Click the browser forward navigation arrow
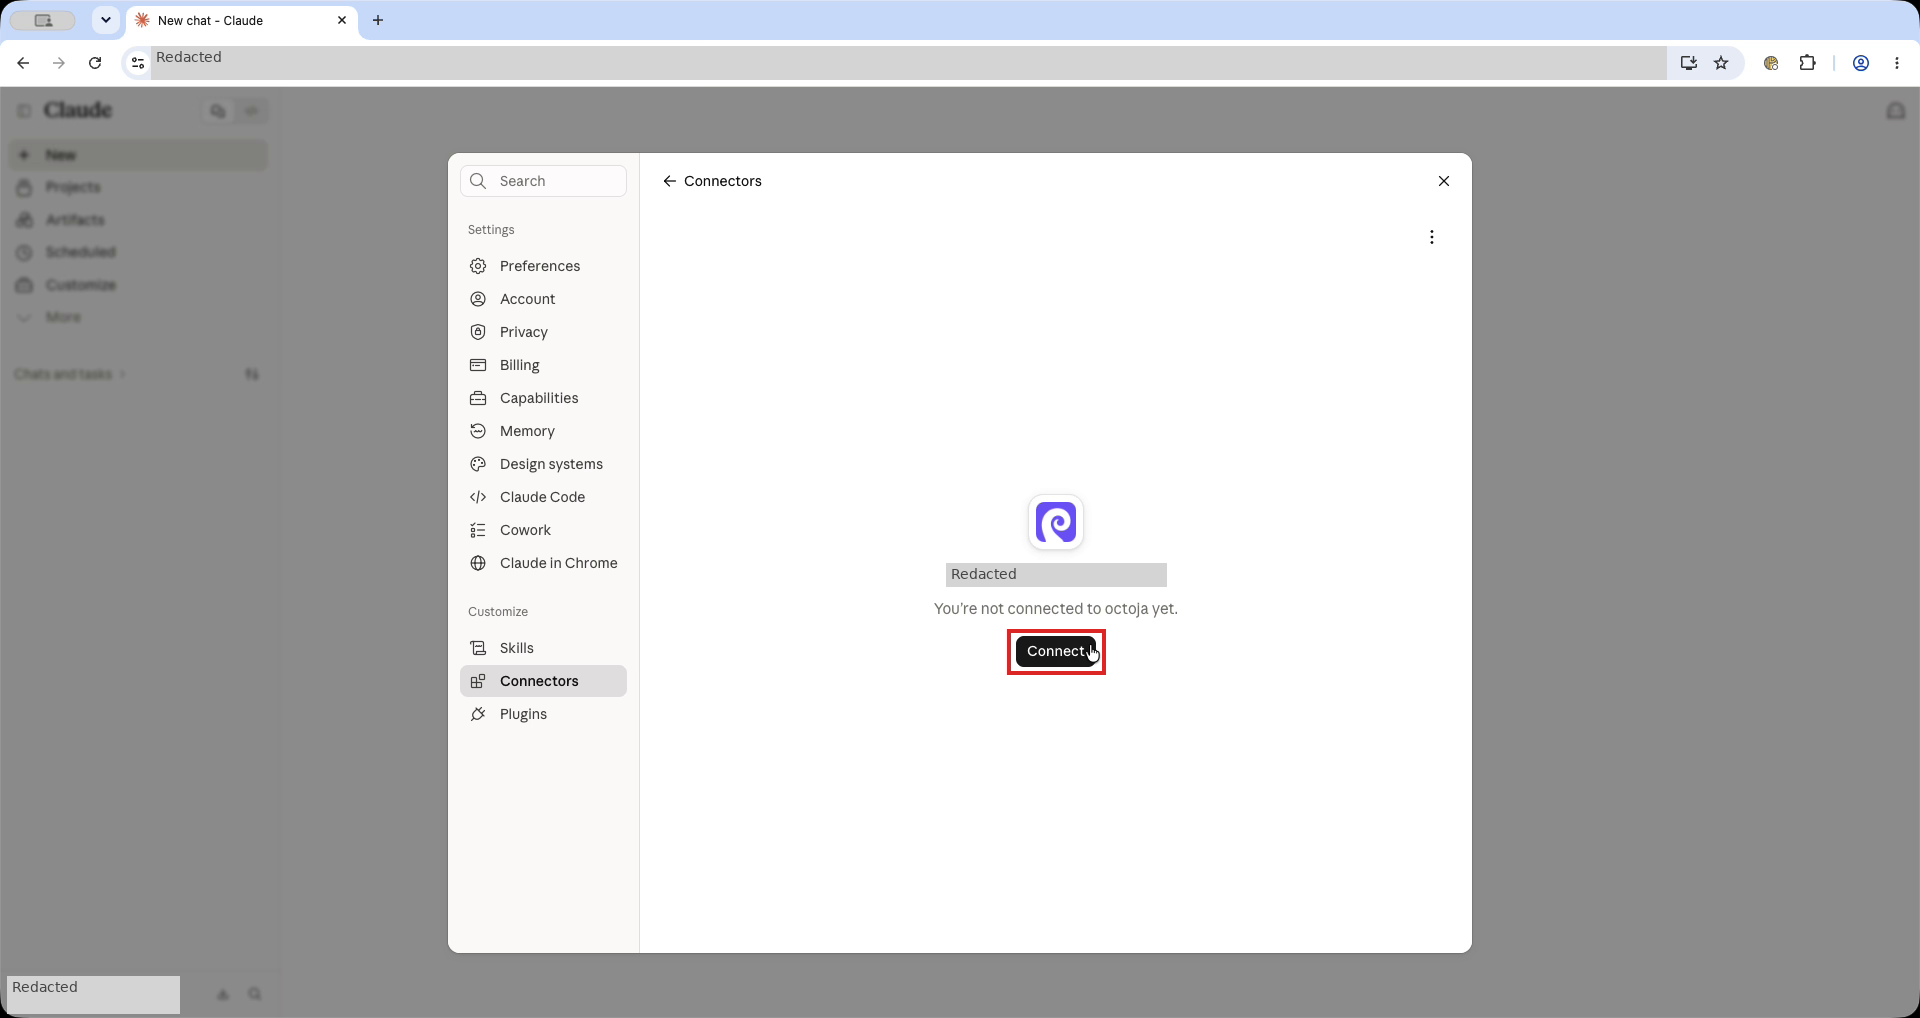 [59, 63]
